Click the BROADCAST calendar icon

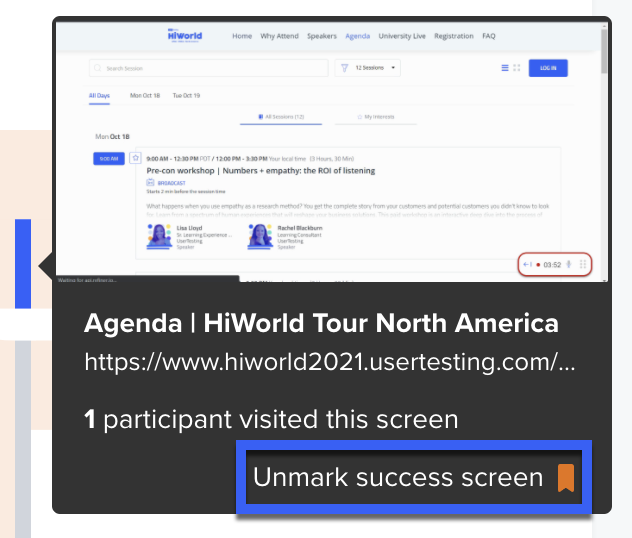tap(150, 183)
